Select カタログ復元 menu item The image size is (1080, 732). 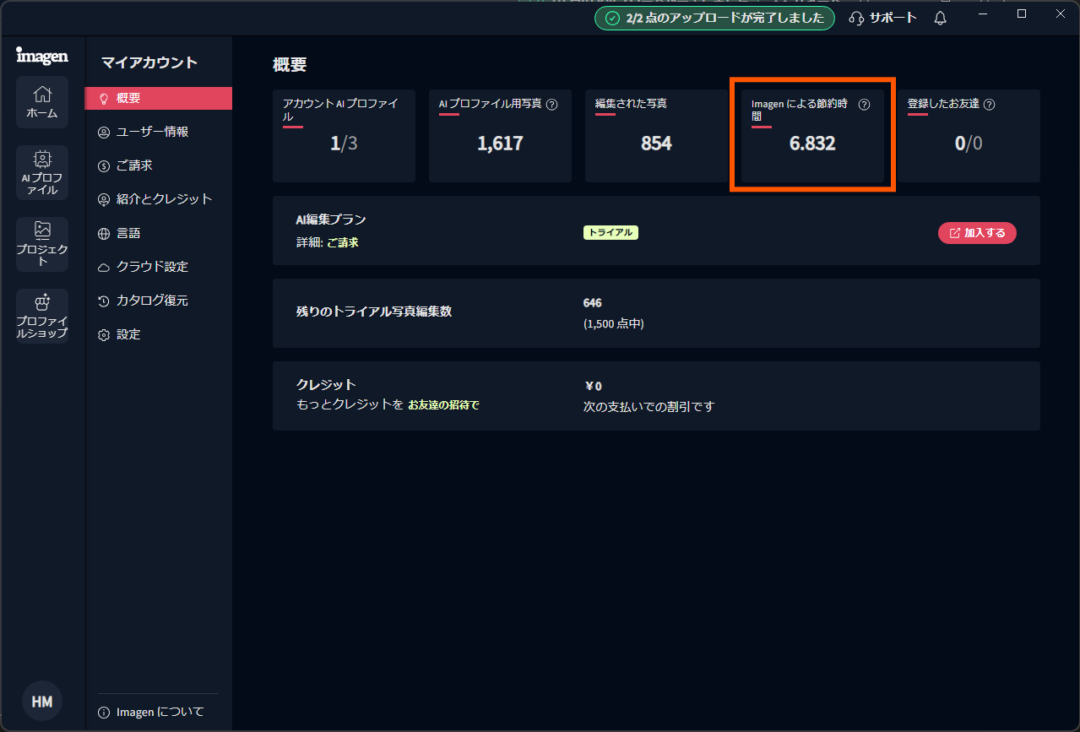click(x=151, y=301)
